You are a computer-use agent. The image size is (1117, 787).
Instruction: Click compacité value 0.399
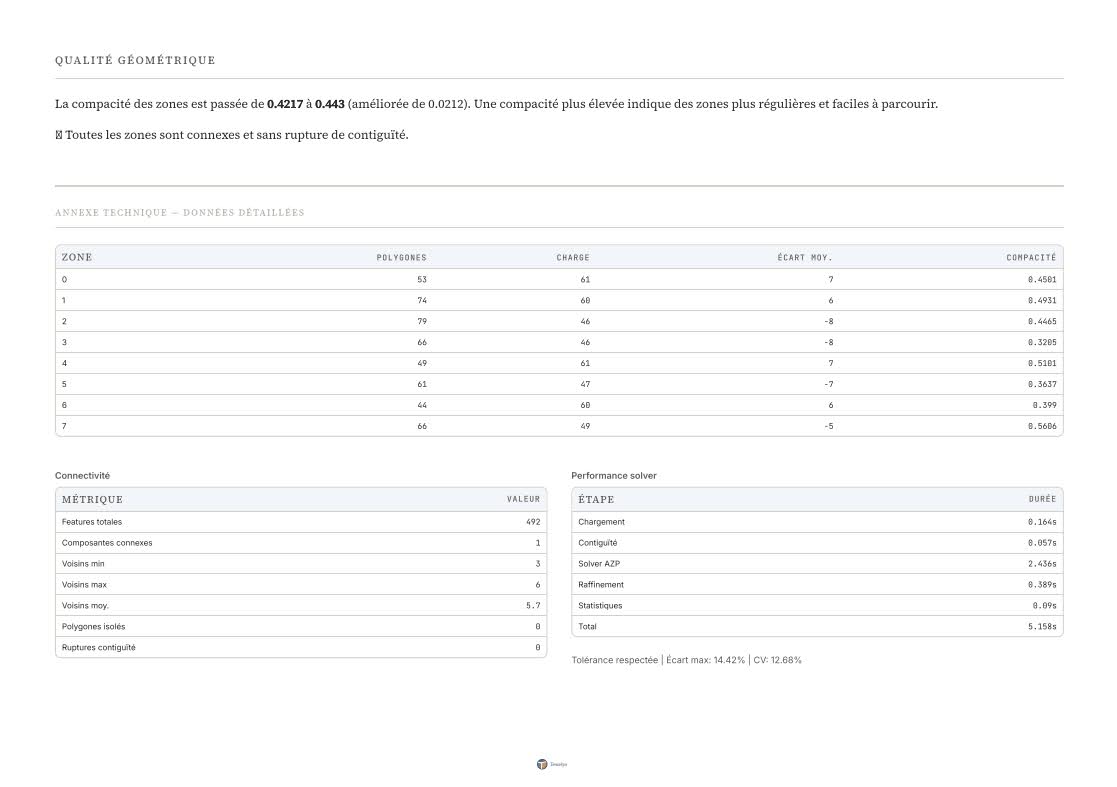coord(1044,405)
